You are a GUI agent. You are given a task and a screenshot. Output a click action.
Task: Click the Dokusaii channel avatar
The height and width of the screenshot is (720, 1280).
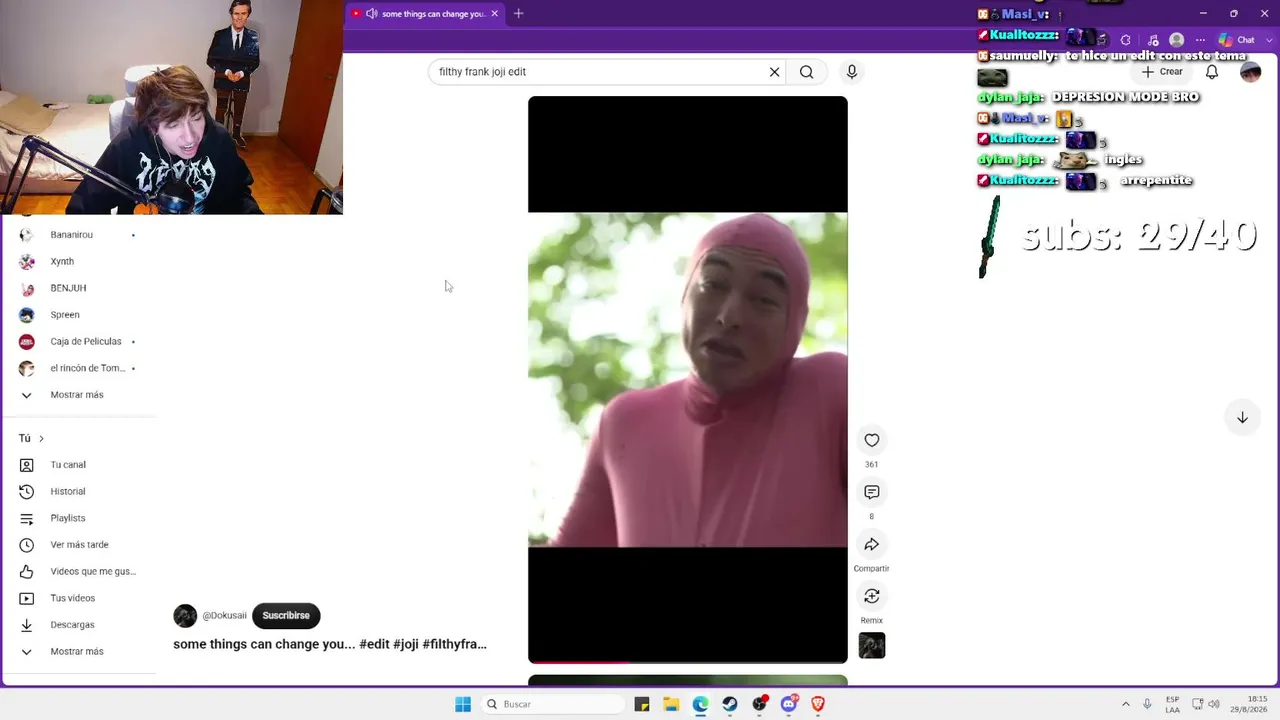tap(185, 616)
